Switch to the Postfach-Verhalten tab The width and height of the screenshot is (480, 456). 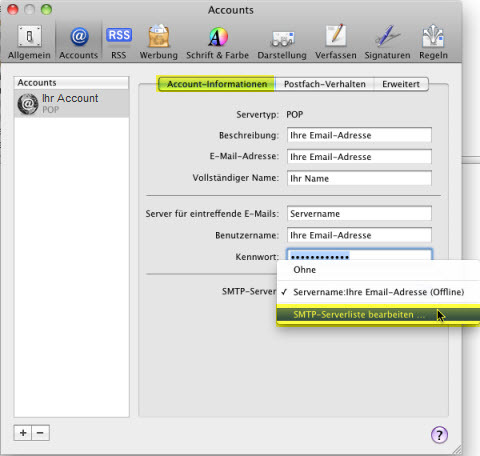325,84
